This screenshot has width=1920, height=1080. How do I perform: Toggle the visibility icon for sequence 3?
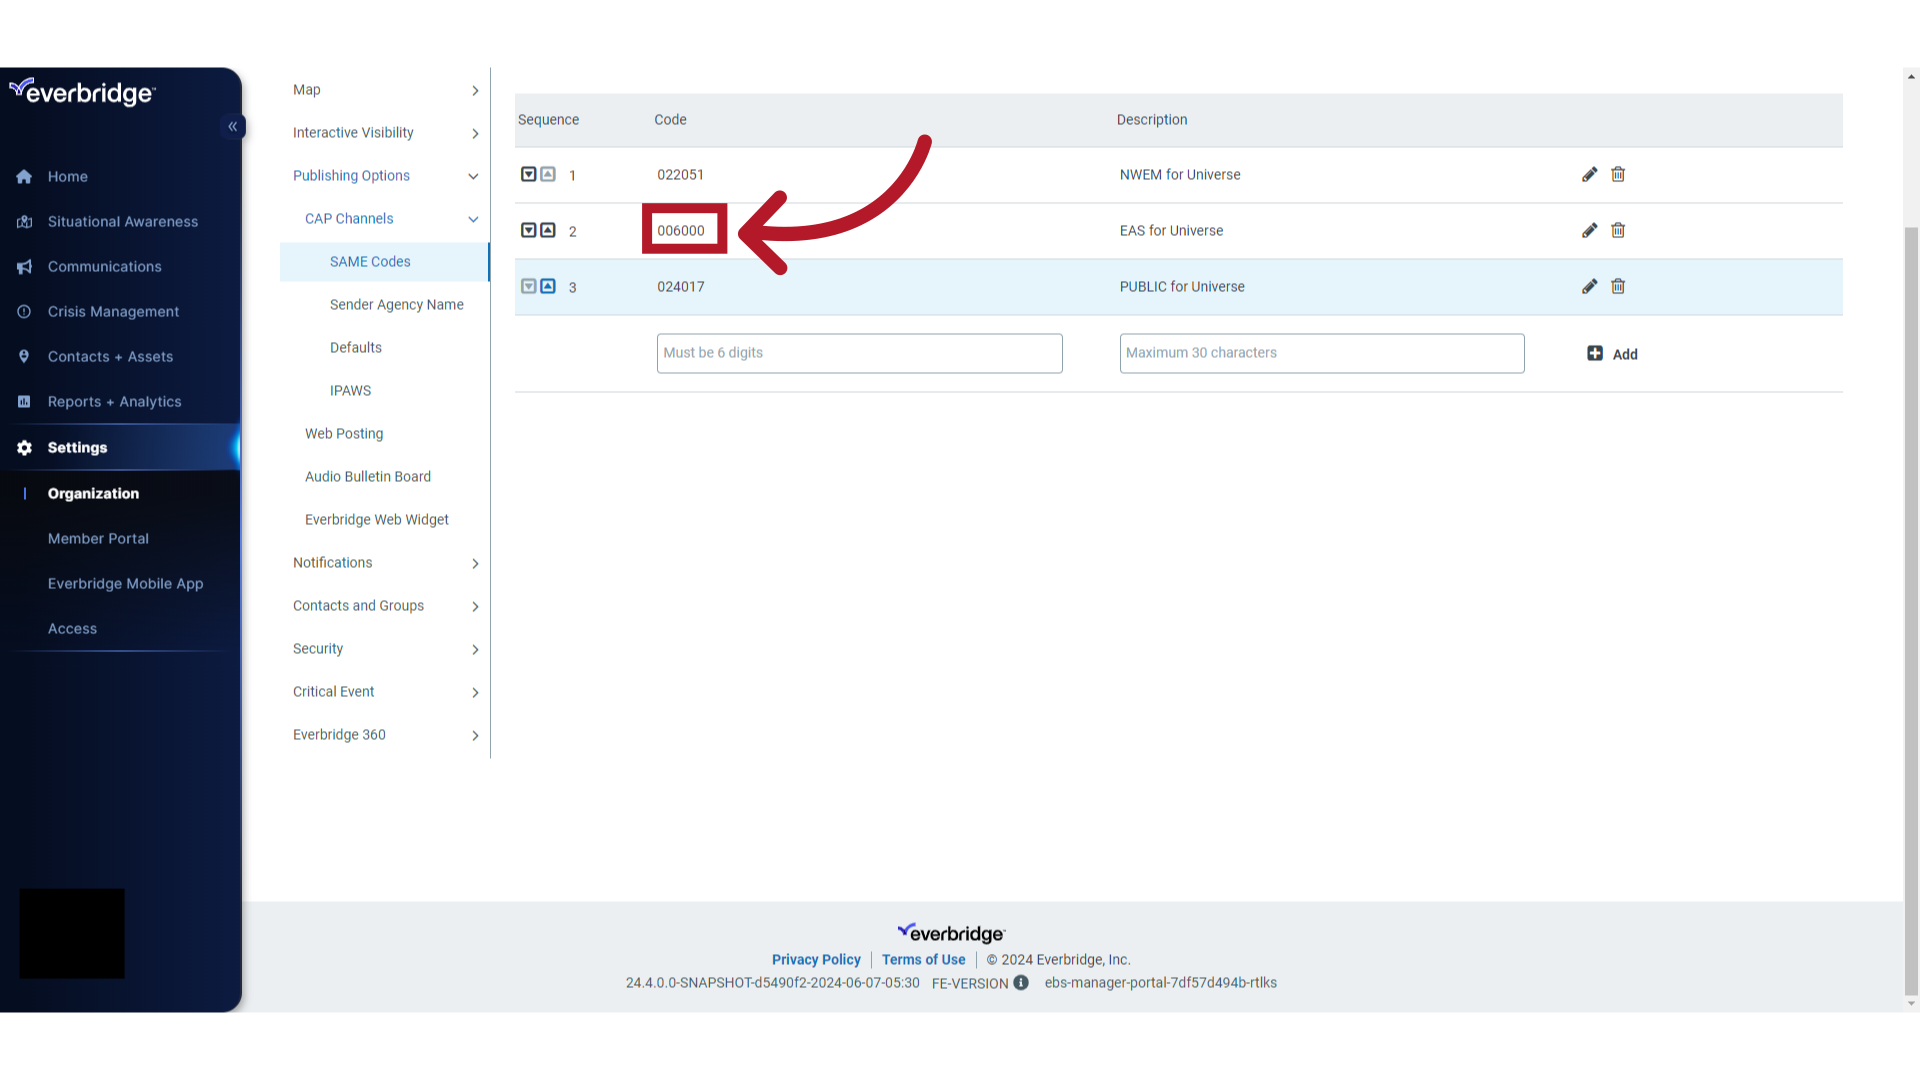tap(527, 286)
